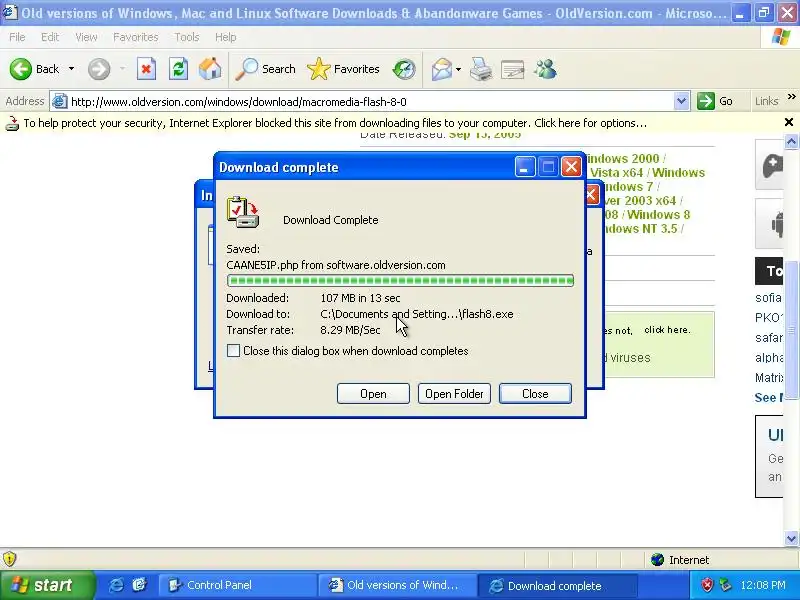Click the download complete computer icon
This screenshot has height=600, width=800.
243,212
